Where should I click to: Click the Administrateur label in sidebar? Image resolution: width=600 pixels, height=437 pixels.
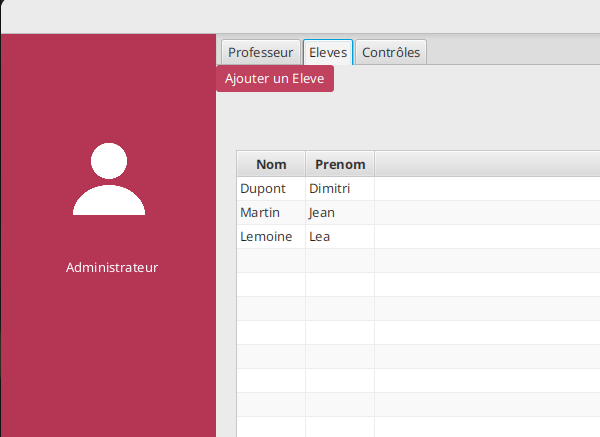click(112, 268)
